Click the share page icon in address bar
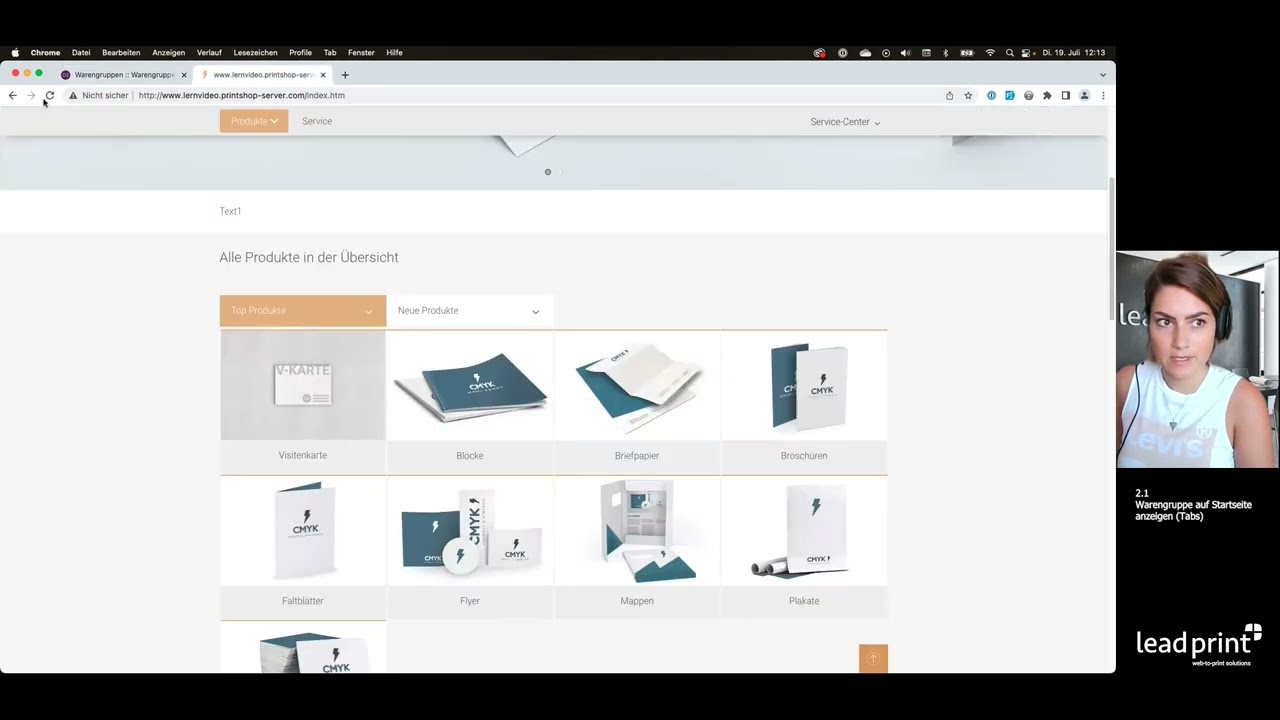 point(950,96)
